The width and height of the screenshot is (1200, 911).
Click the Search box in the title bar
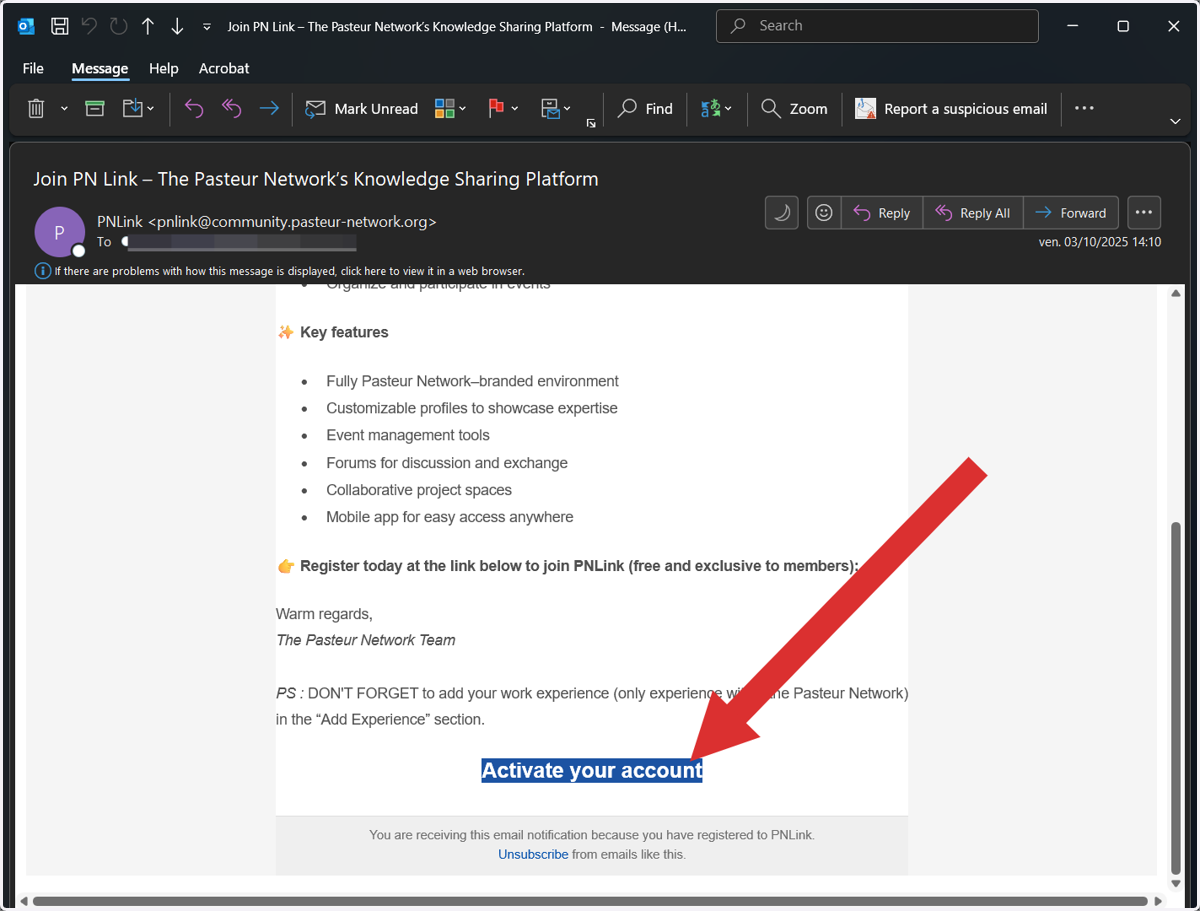[x=877, y=26]
